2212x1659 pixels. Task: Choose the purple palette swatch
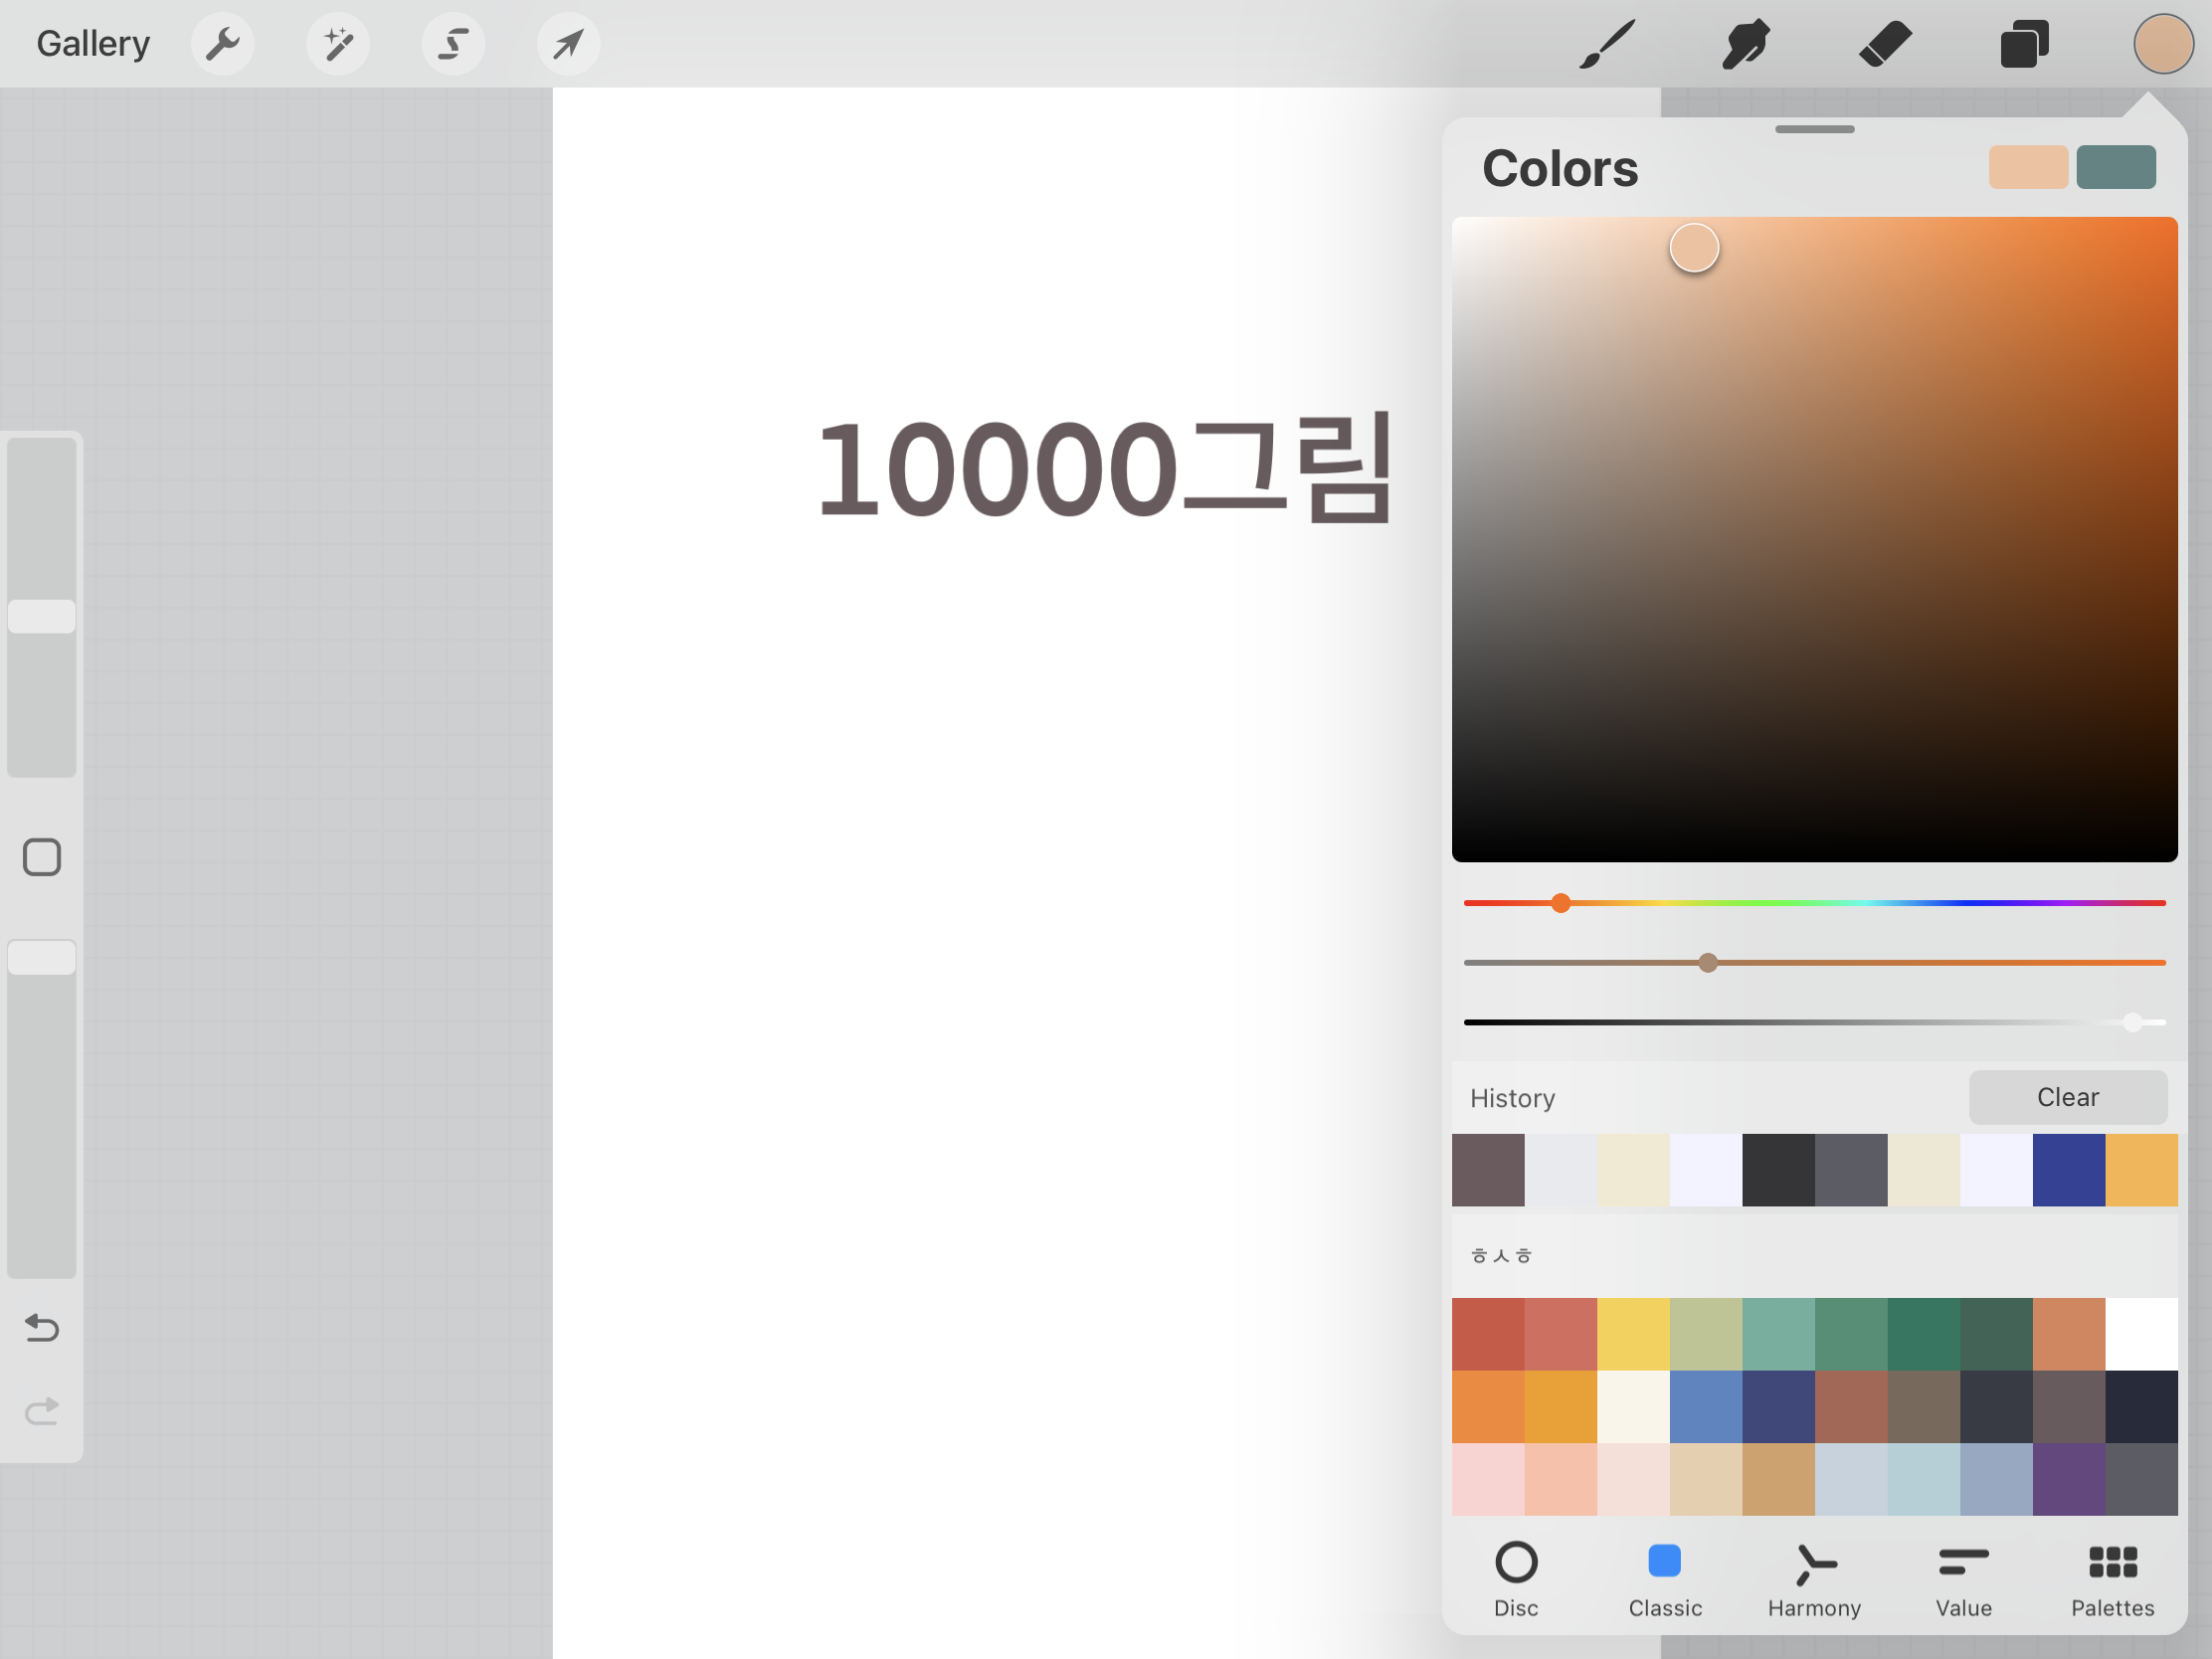[x=2069, y=1479]
